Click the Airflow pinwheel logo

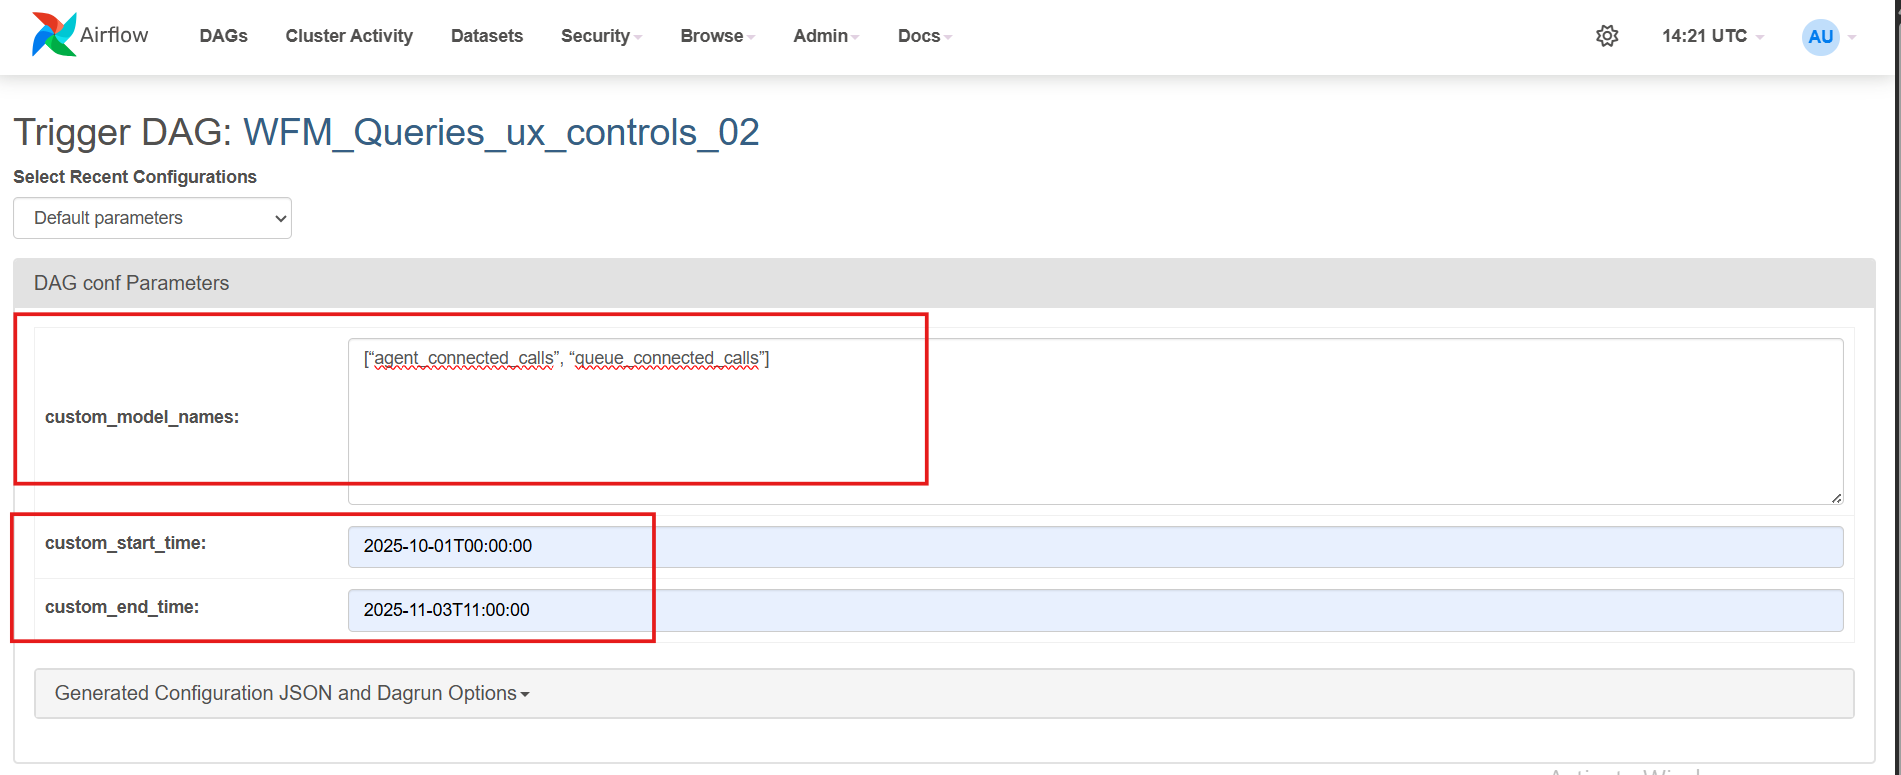point(53,35)
